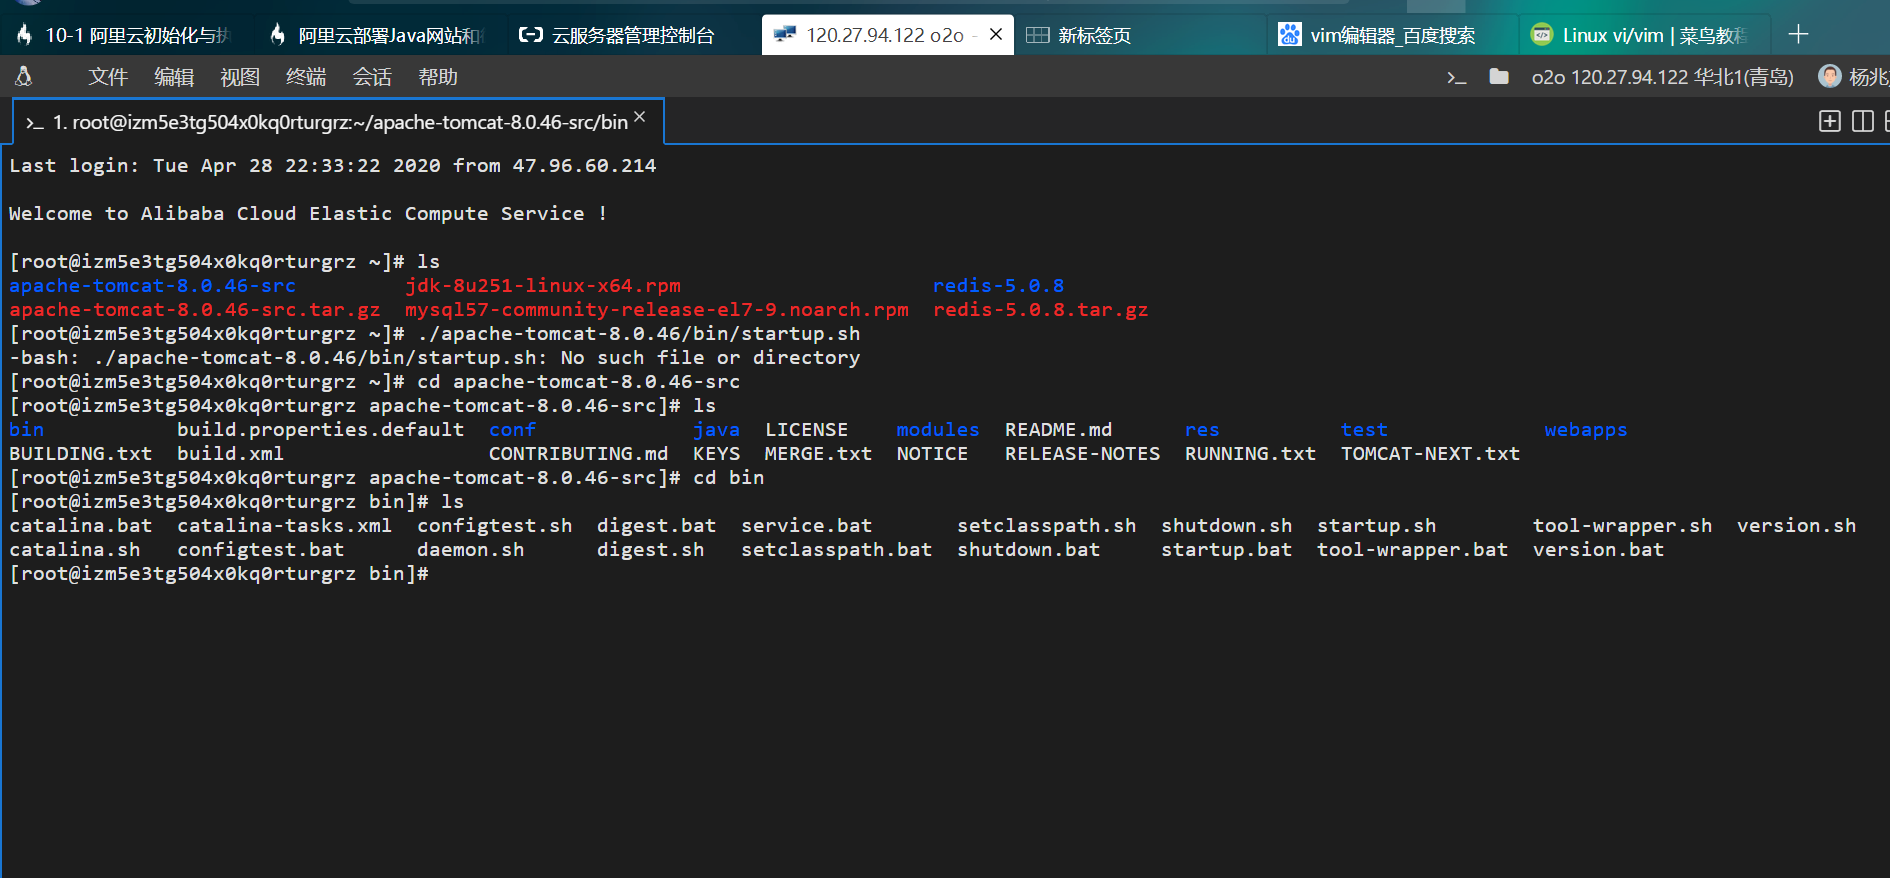Image resolution: width=1890 pixels, height=878 pixels.
Task: Click the terminal prompt icon near server name
Action: pyautogui.click(x=1457, y=77)
